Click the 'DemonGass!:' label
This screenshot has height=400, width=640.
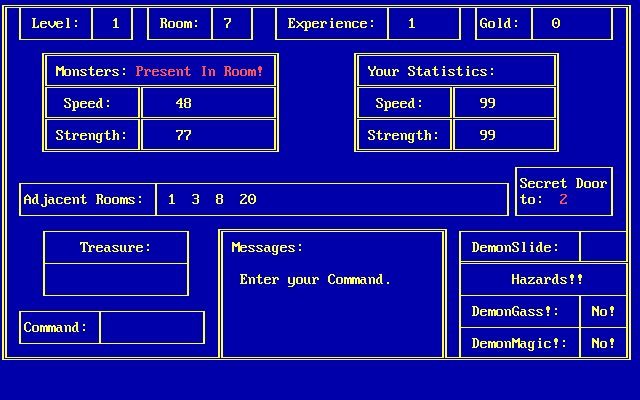coord(515,311)
